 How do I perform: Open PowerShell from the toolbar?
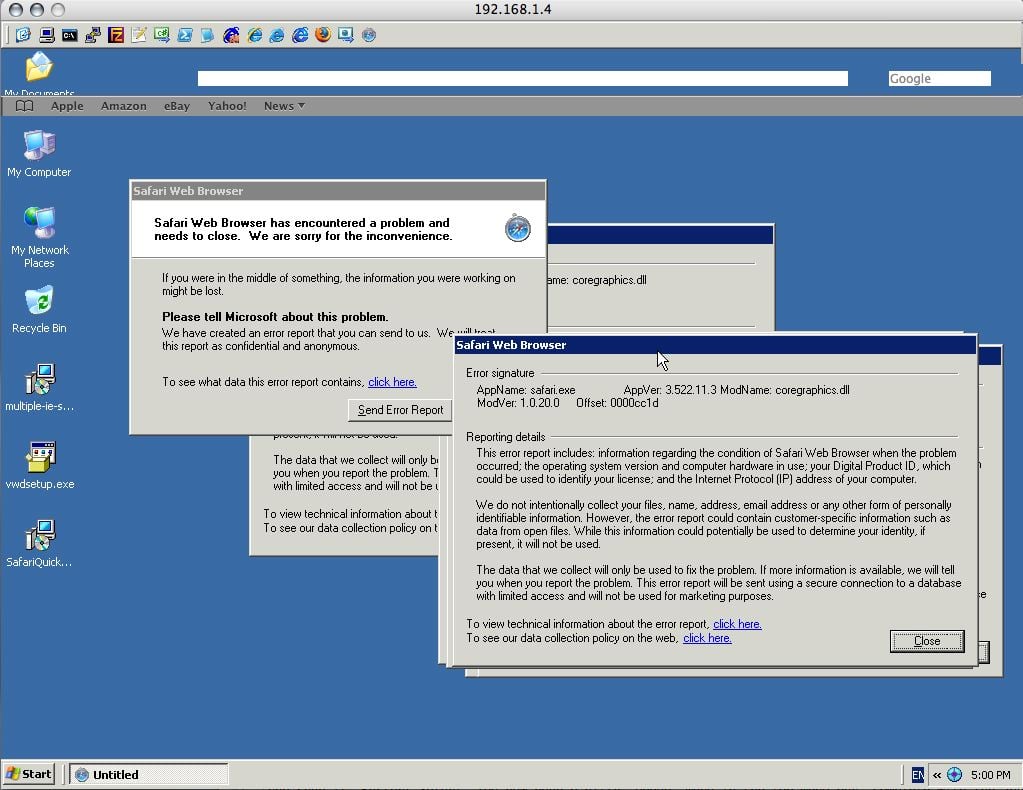[185, 35]
